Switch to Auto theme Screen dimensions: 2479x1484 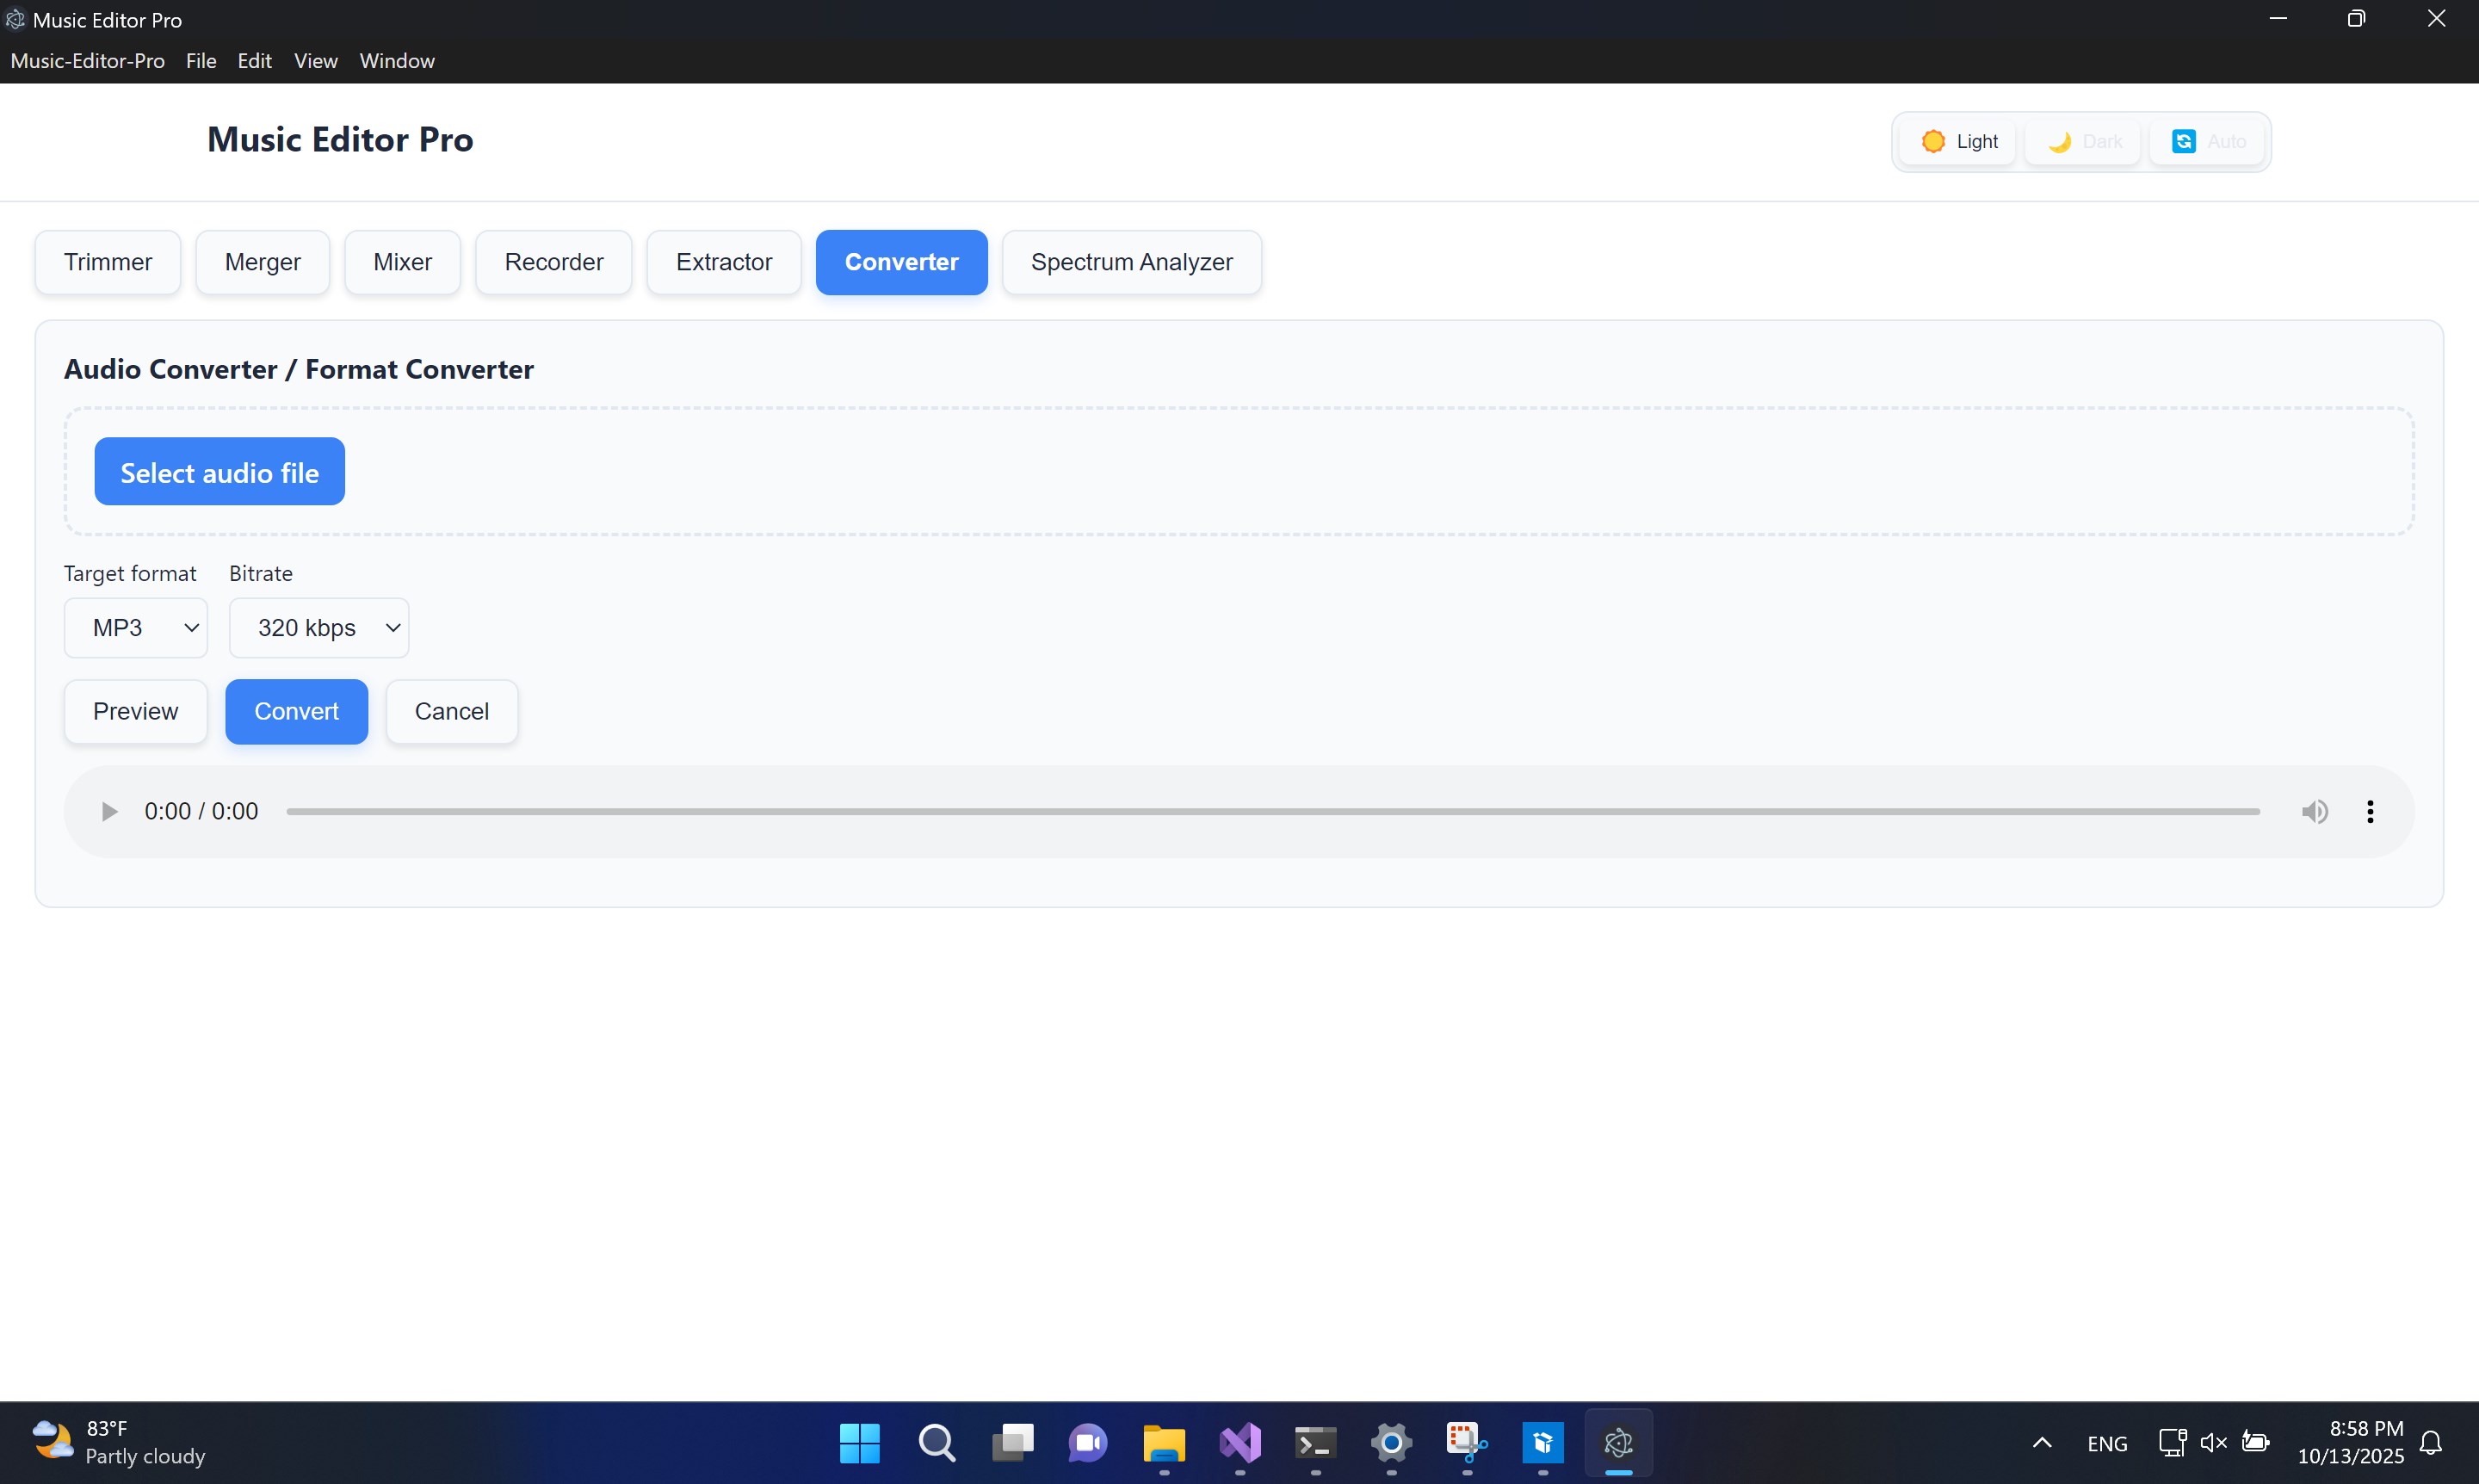coord(2207,142)
